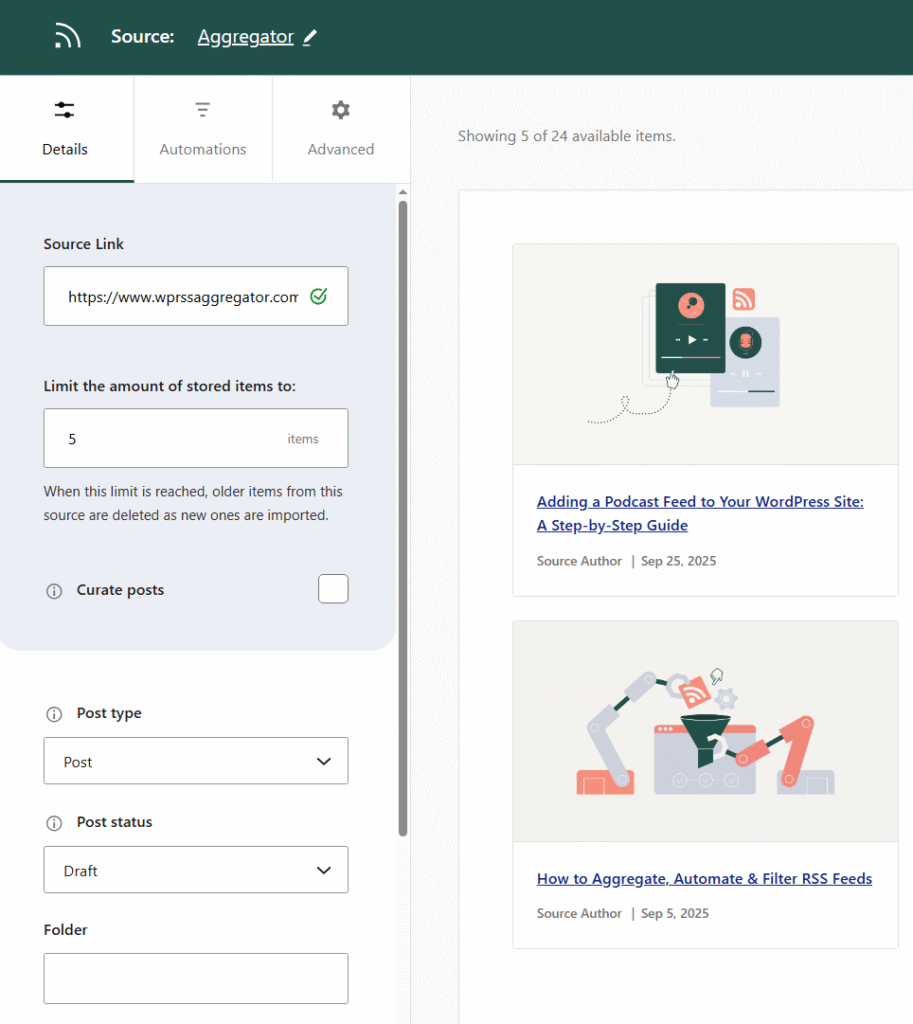Viewport: 913px width, 1024px height.
Task: Click the info icon next to Post status
Action: 54,822
